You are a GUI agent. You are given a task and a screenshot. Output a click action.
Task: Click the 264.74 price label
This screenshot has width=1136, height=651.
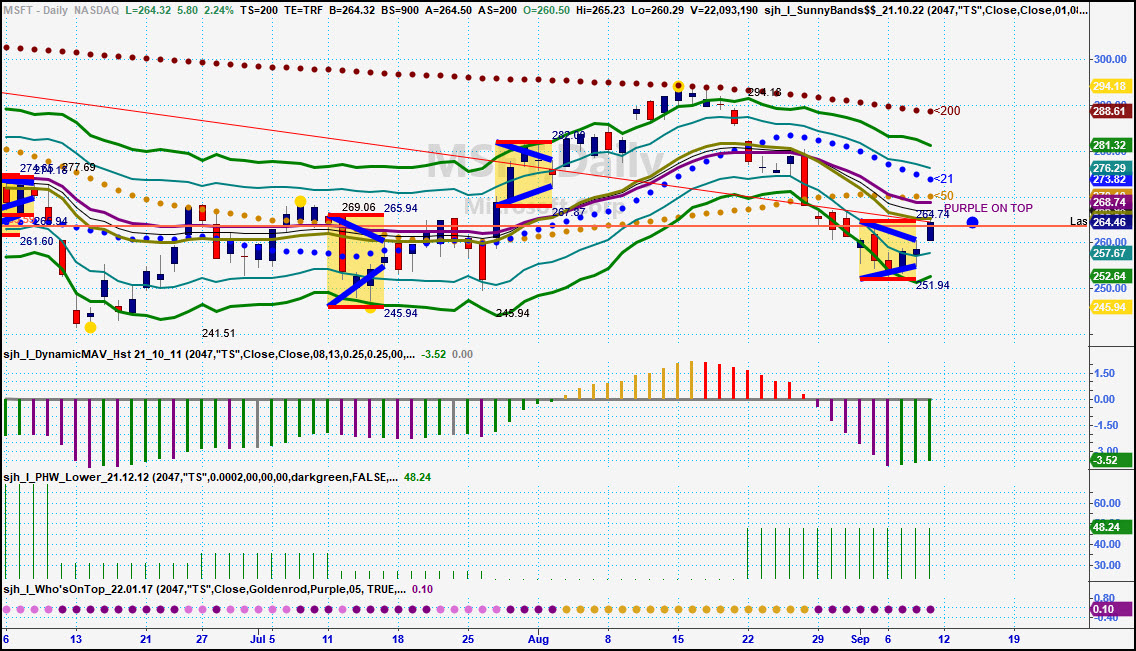[x=932, y=214]
